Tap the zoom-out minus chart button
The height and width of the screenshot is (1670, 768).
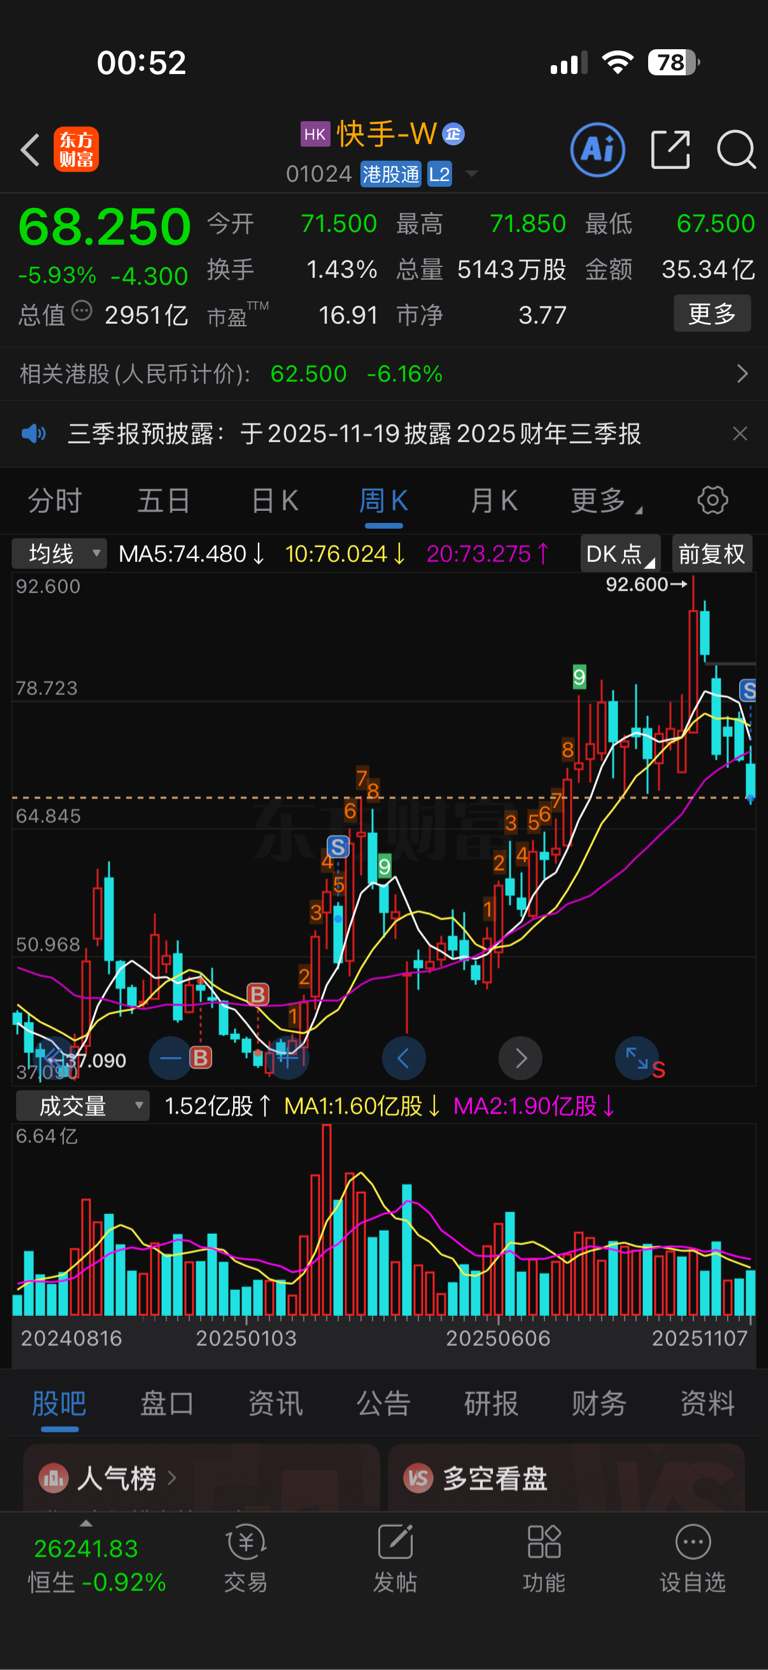point(171,1058)
